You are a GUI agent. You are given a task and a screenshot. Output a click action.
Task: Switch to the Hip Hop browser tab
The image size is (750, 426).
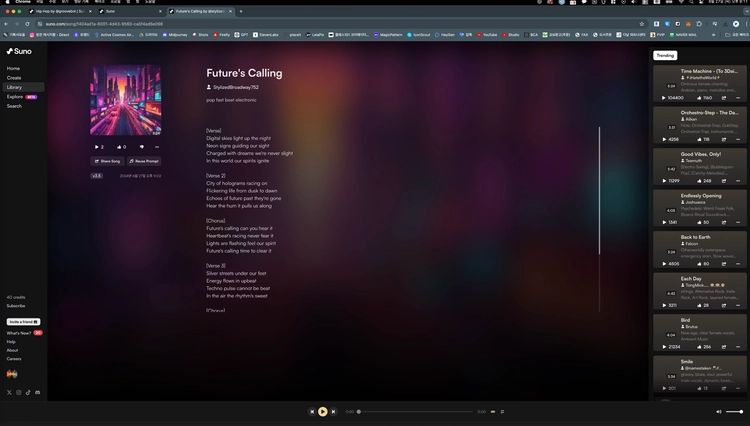[x=60, y=11]
